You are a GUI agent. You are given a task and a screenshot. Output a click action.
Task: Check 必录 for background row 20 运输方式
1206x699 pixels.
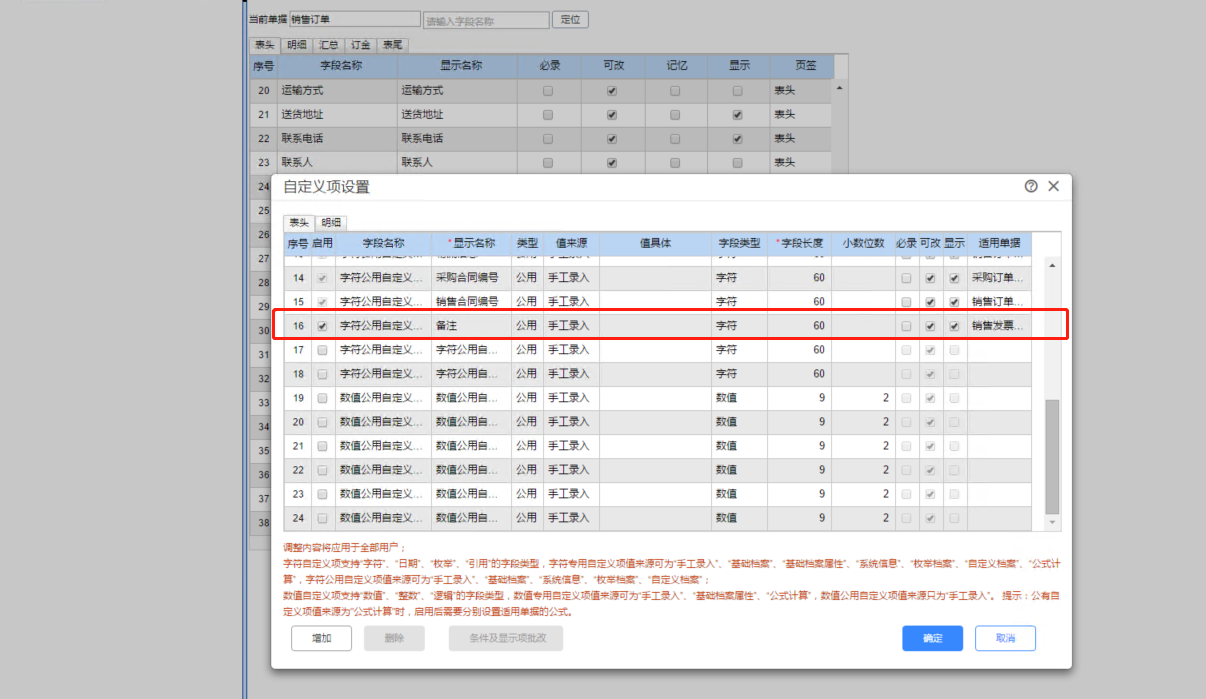pyautogui.click(x=548, y=91)
